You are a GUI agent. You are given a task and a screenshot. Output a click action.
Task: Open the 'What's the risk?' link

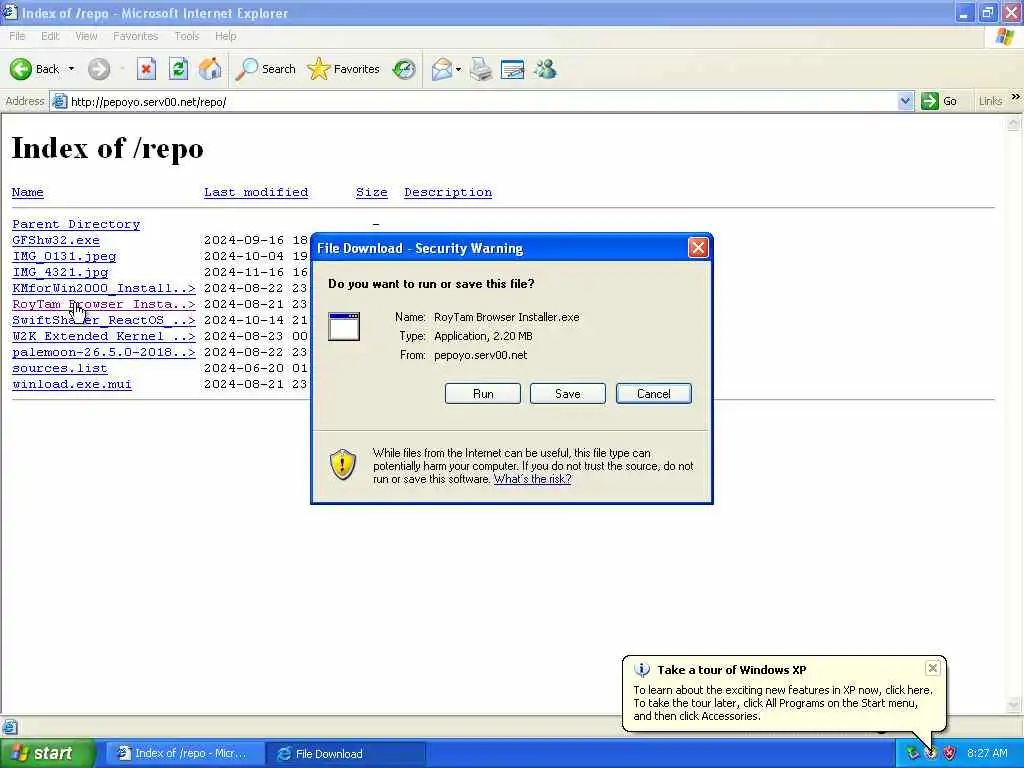tap(532, 479)
